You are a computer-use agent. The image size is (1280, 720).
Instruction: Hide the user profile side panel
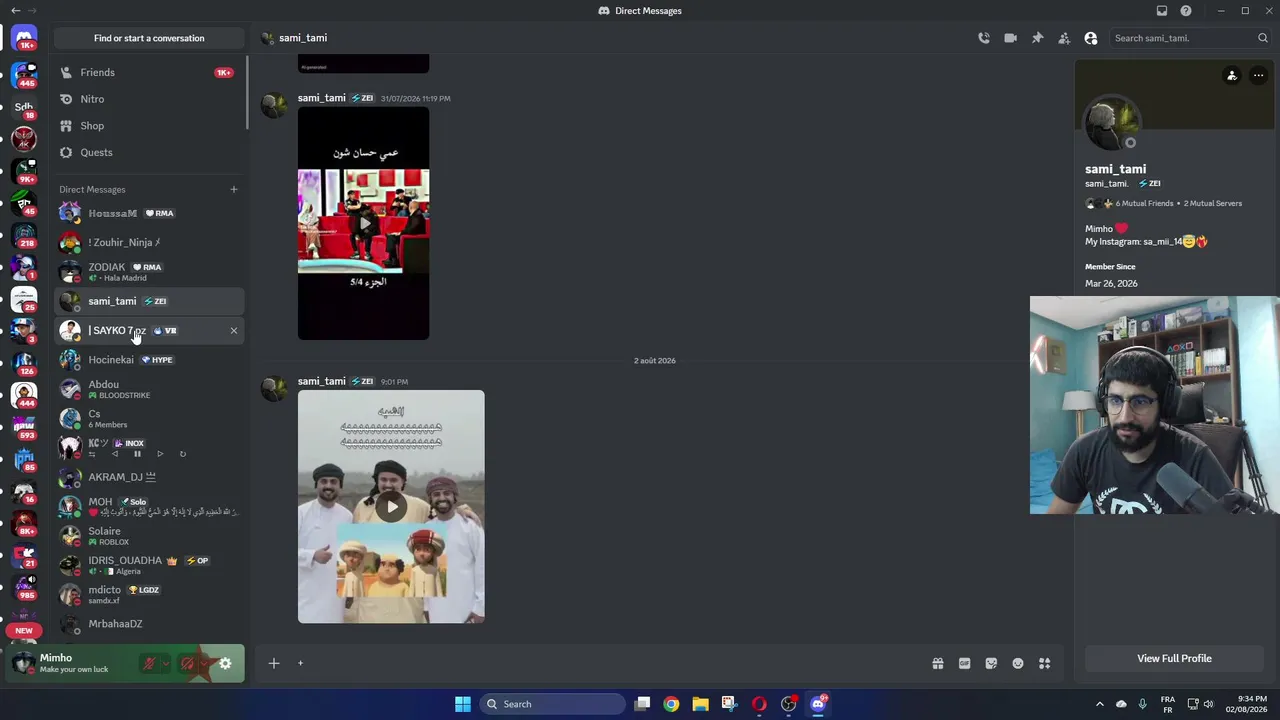[x=1091, y=38]
